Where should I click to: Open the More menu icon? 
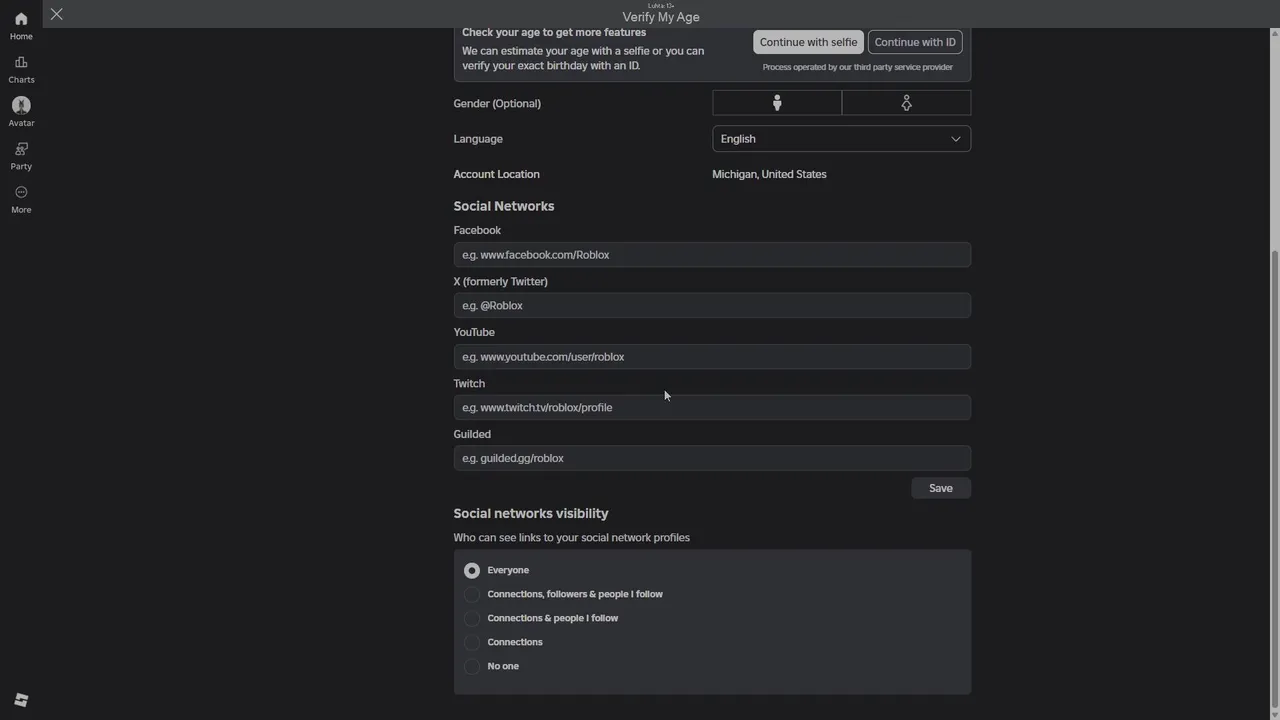(21, 193)
